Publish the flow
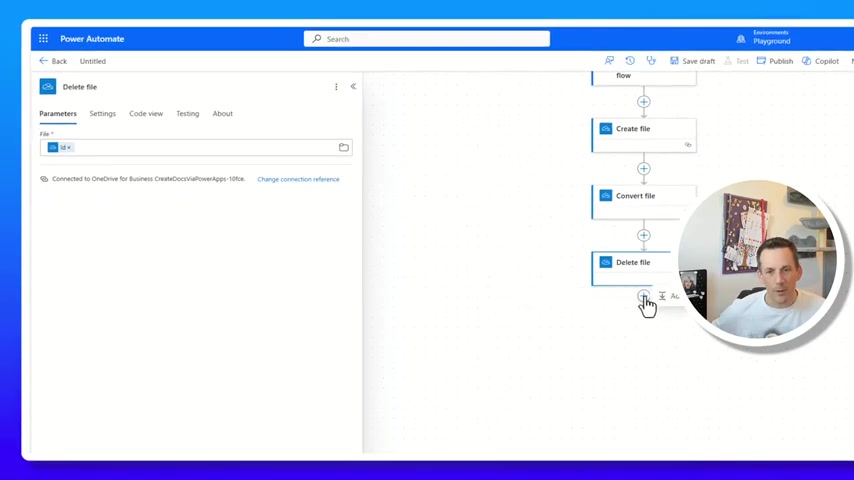 775,61
